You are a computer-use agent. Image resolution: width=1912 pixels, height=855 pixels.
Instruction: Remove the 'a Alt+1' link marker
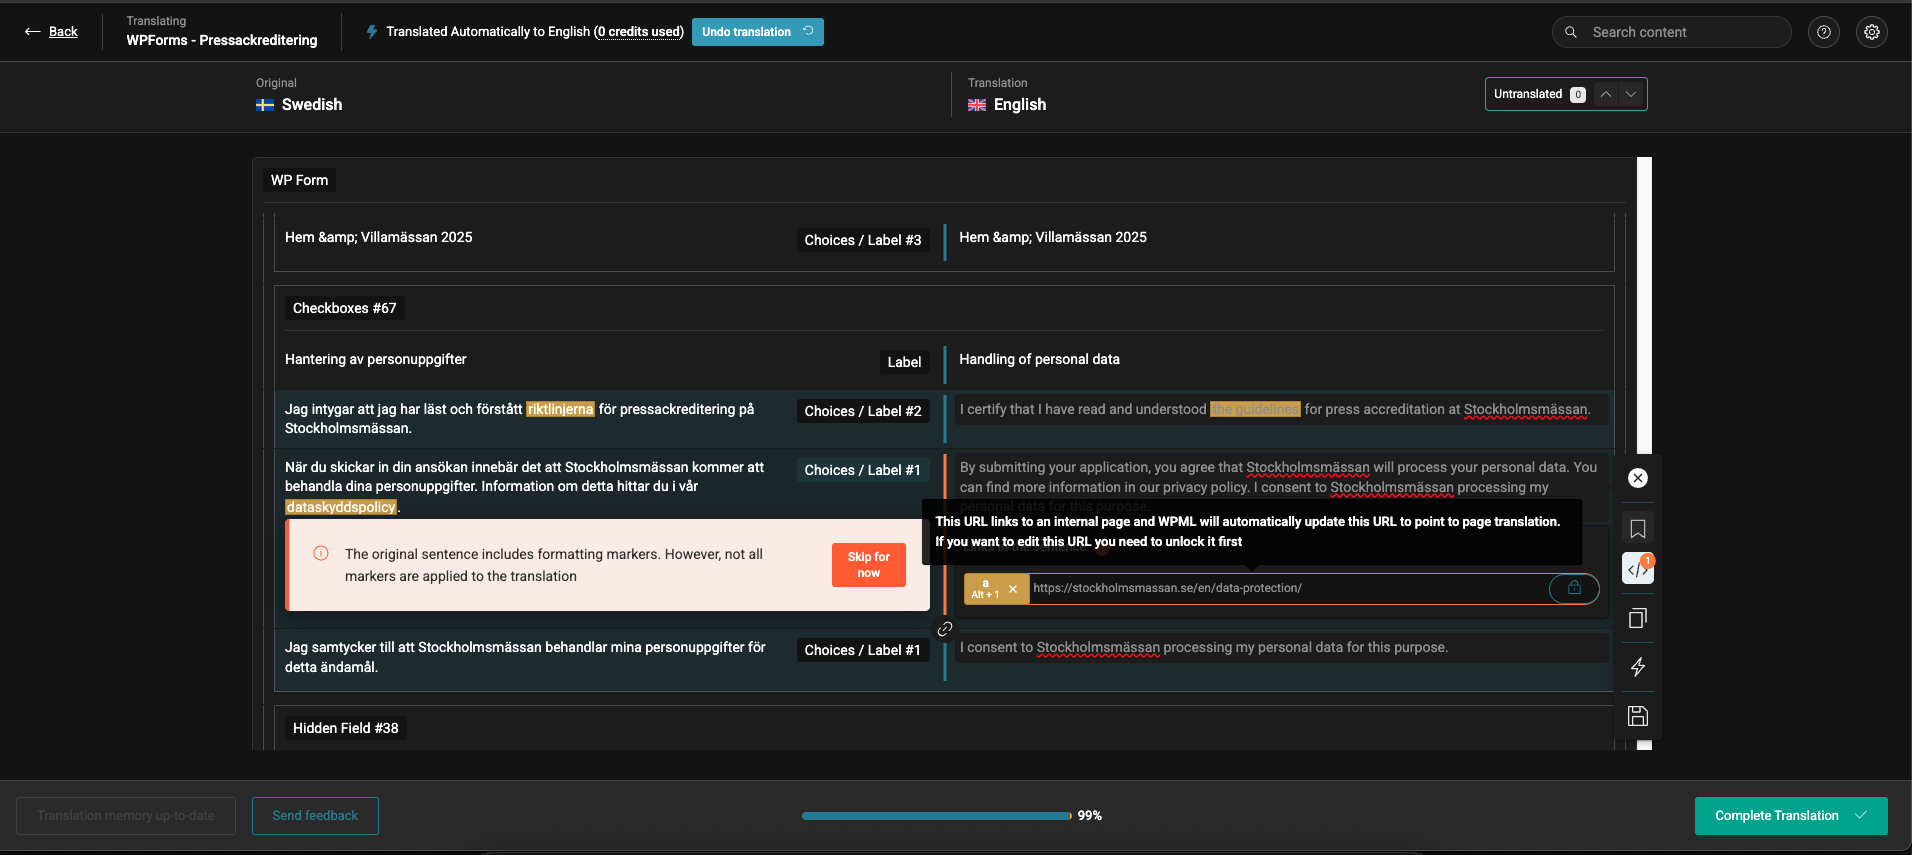(1013, 589)
